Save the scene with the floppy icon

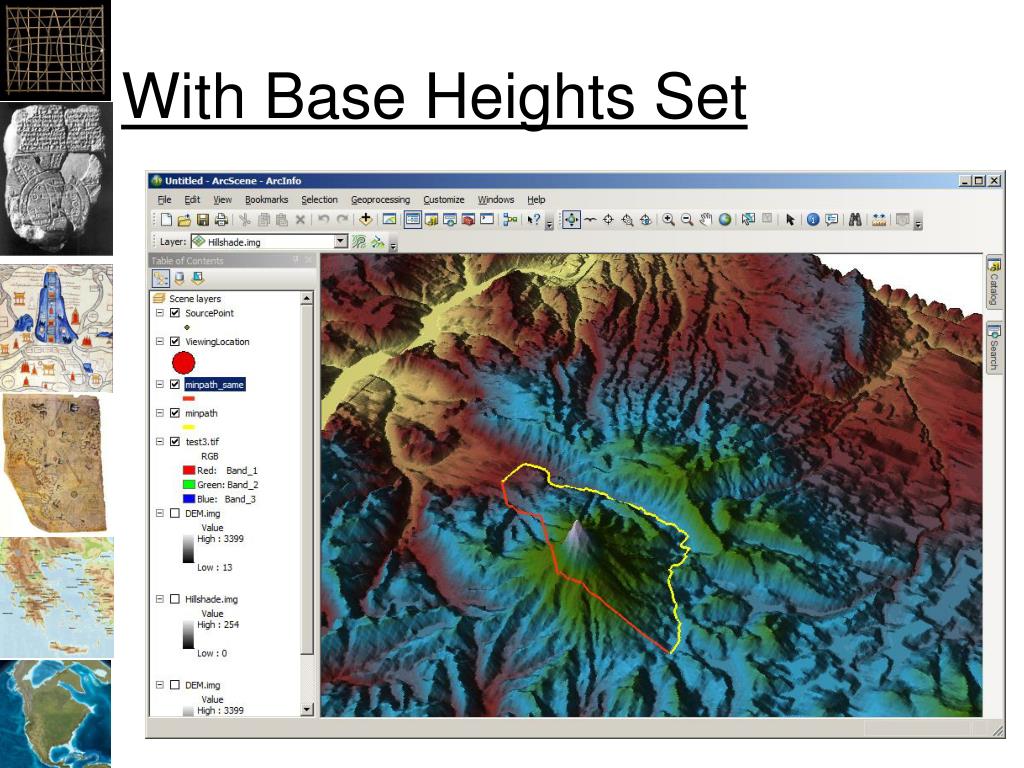[202, 219]
